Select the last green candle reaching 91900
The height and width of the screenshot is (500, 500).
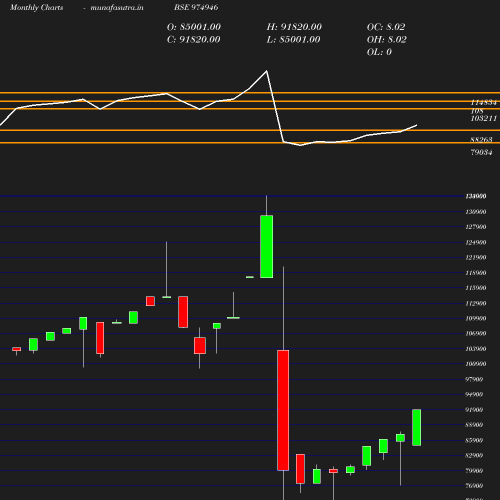417,427
